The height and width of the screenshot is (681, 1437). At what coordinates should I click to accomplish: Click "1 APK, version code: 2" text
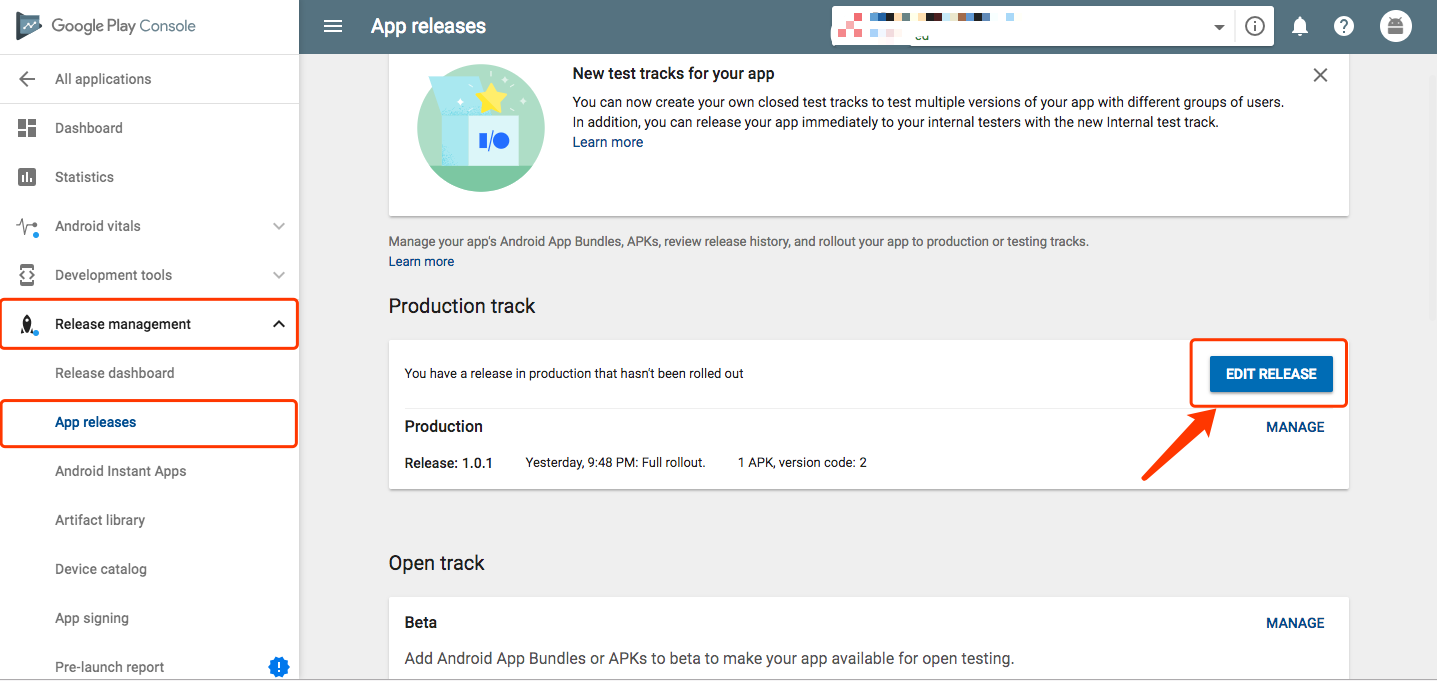pos(802,463)
